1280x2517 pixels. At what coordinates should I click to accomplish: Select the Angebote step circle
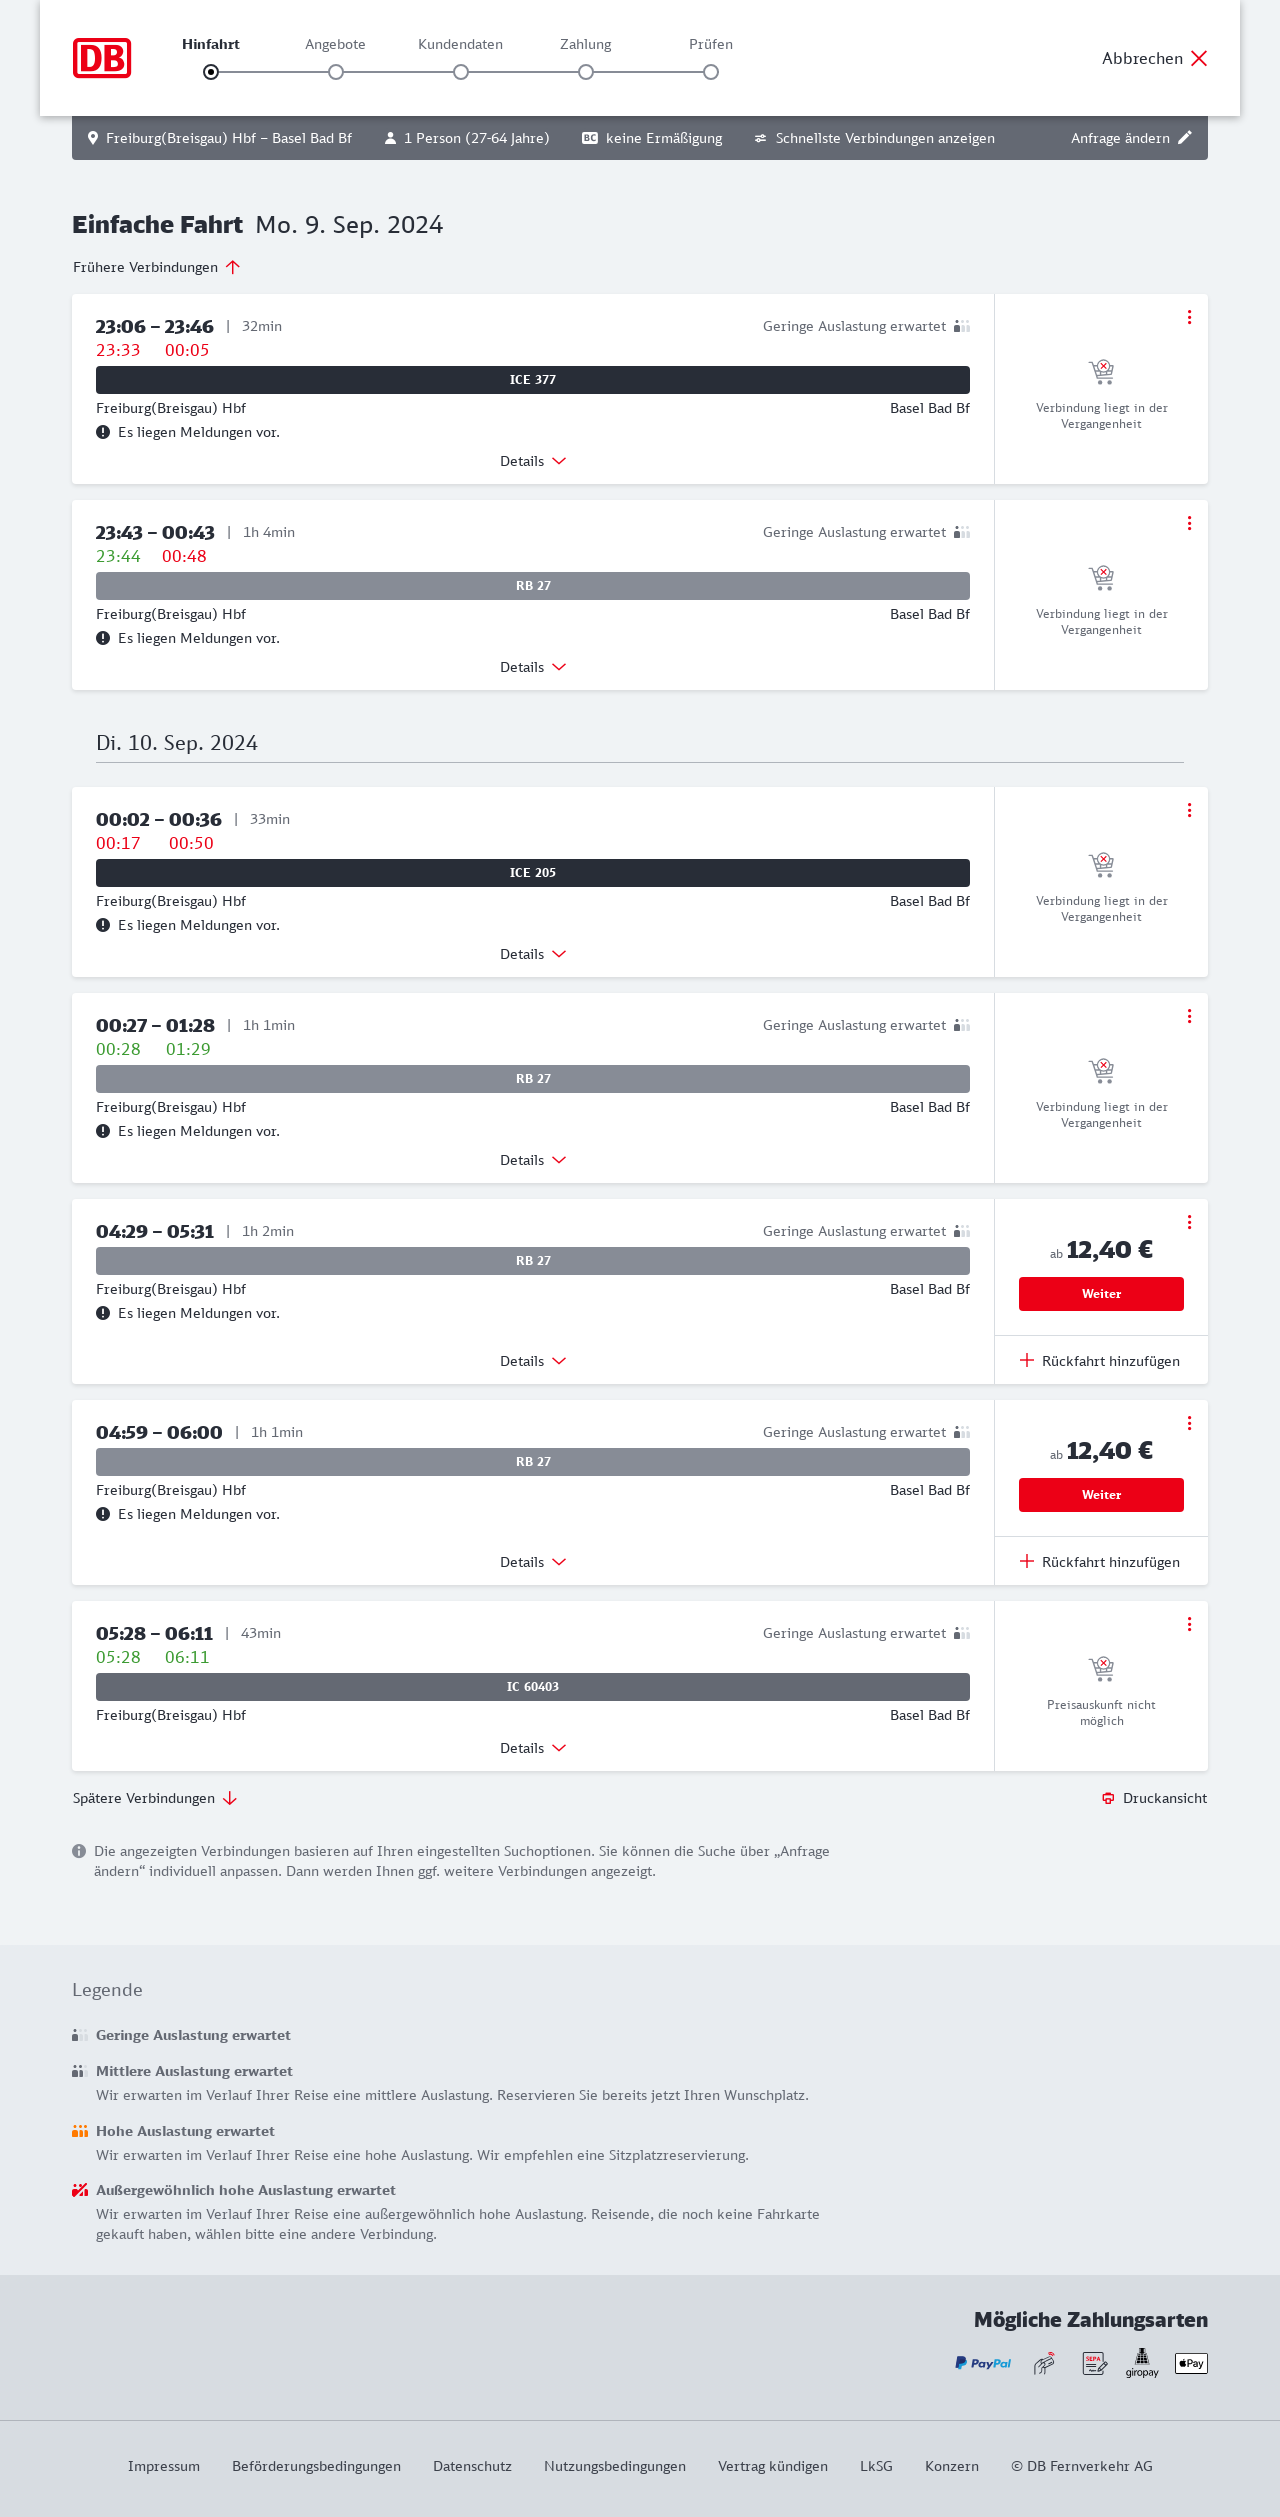coord(336,72)
